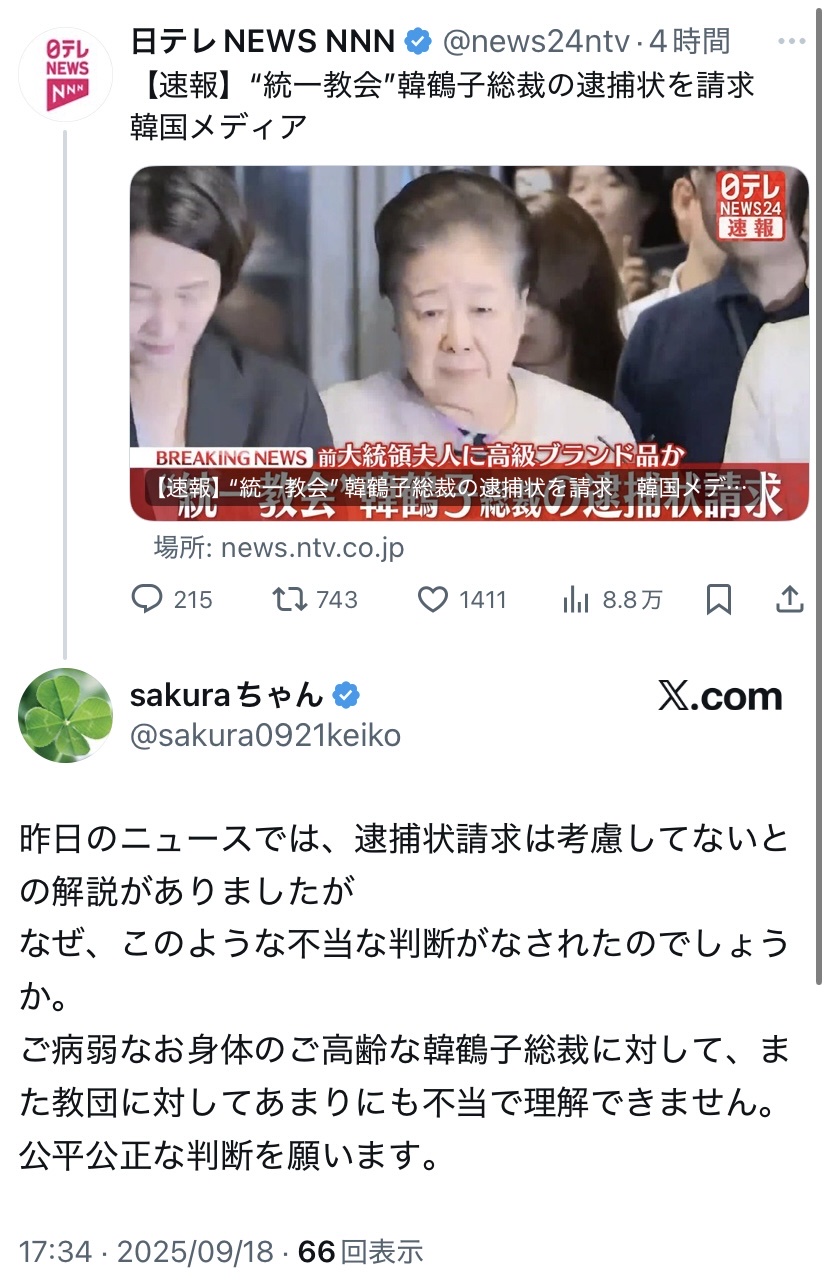Click the X.com logo
Viewport: 828px width, 1285px height.
[x=720, y=697]
